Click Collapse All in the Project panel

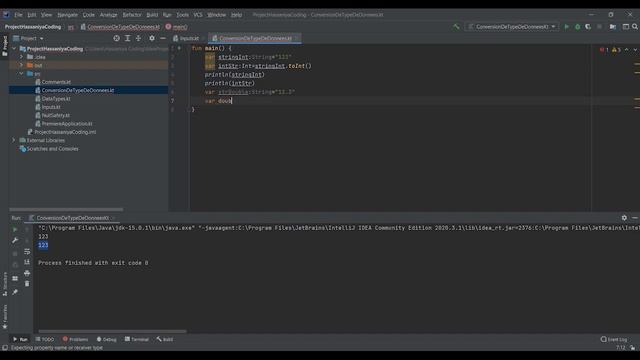pos(139,38)
